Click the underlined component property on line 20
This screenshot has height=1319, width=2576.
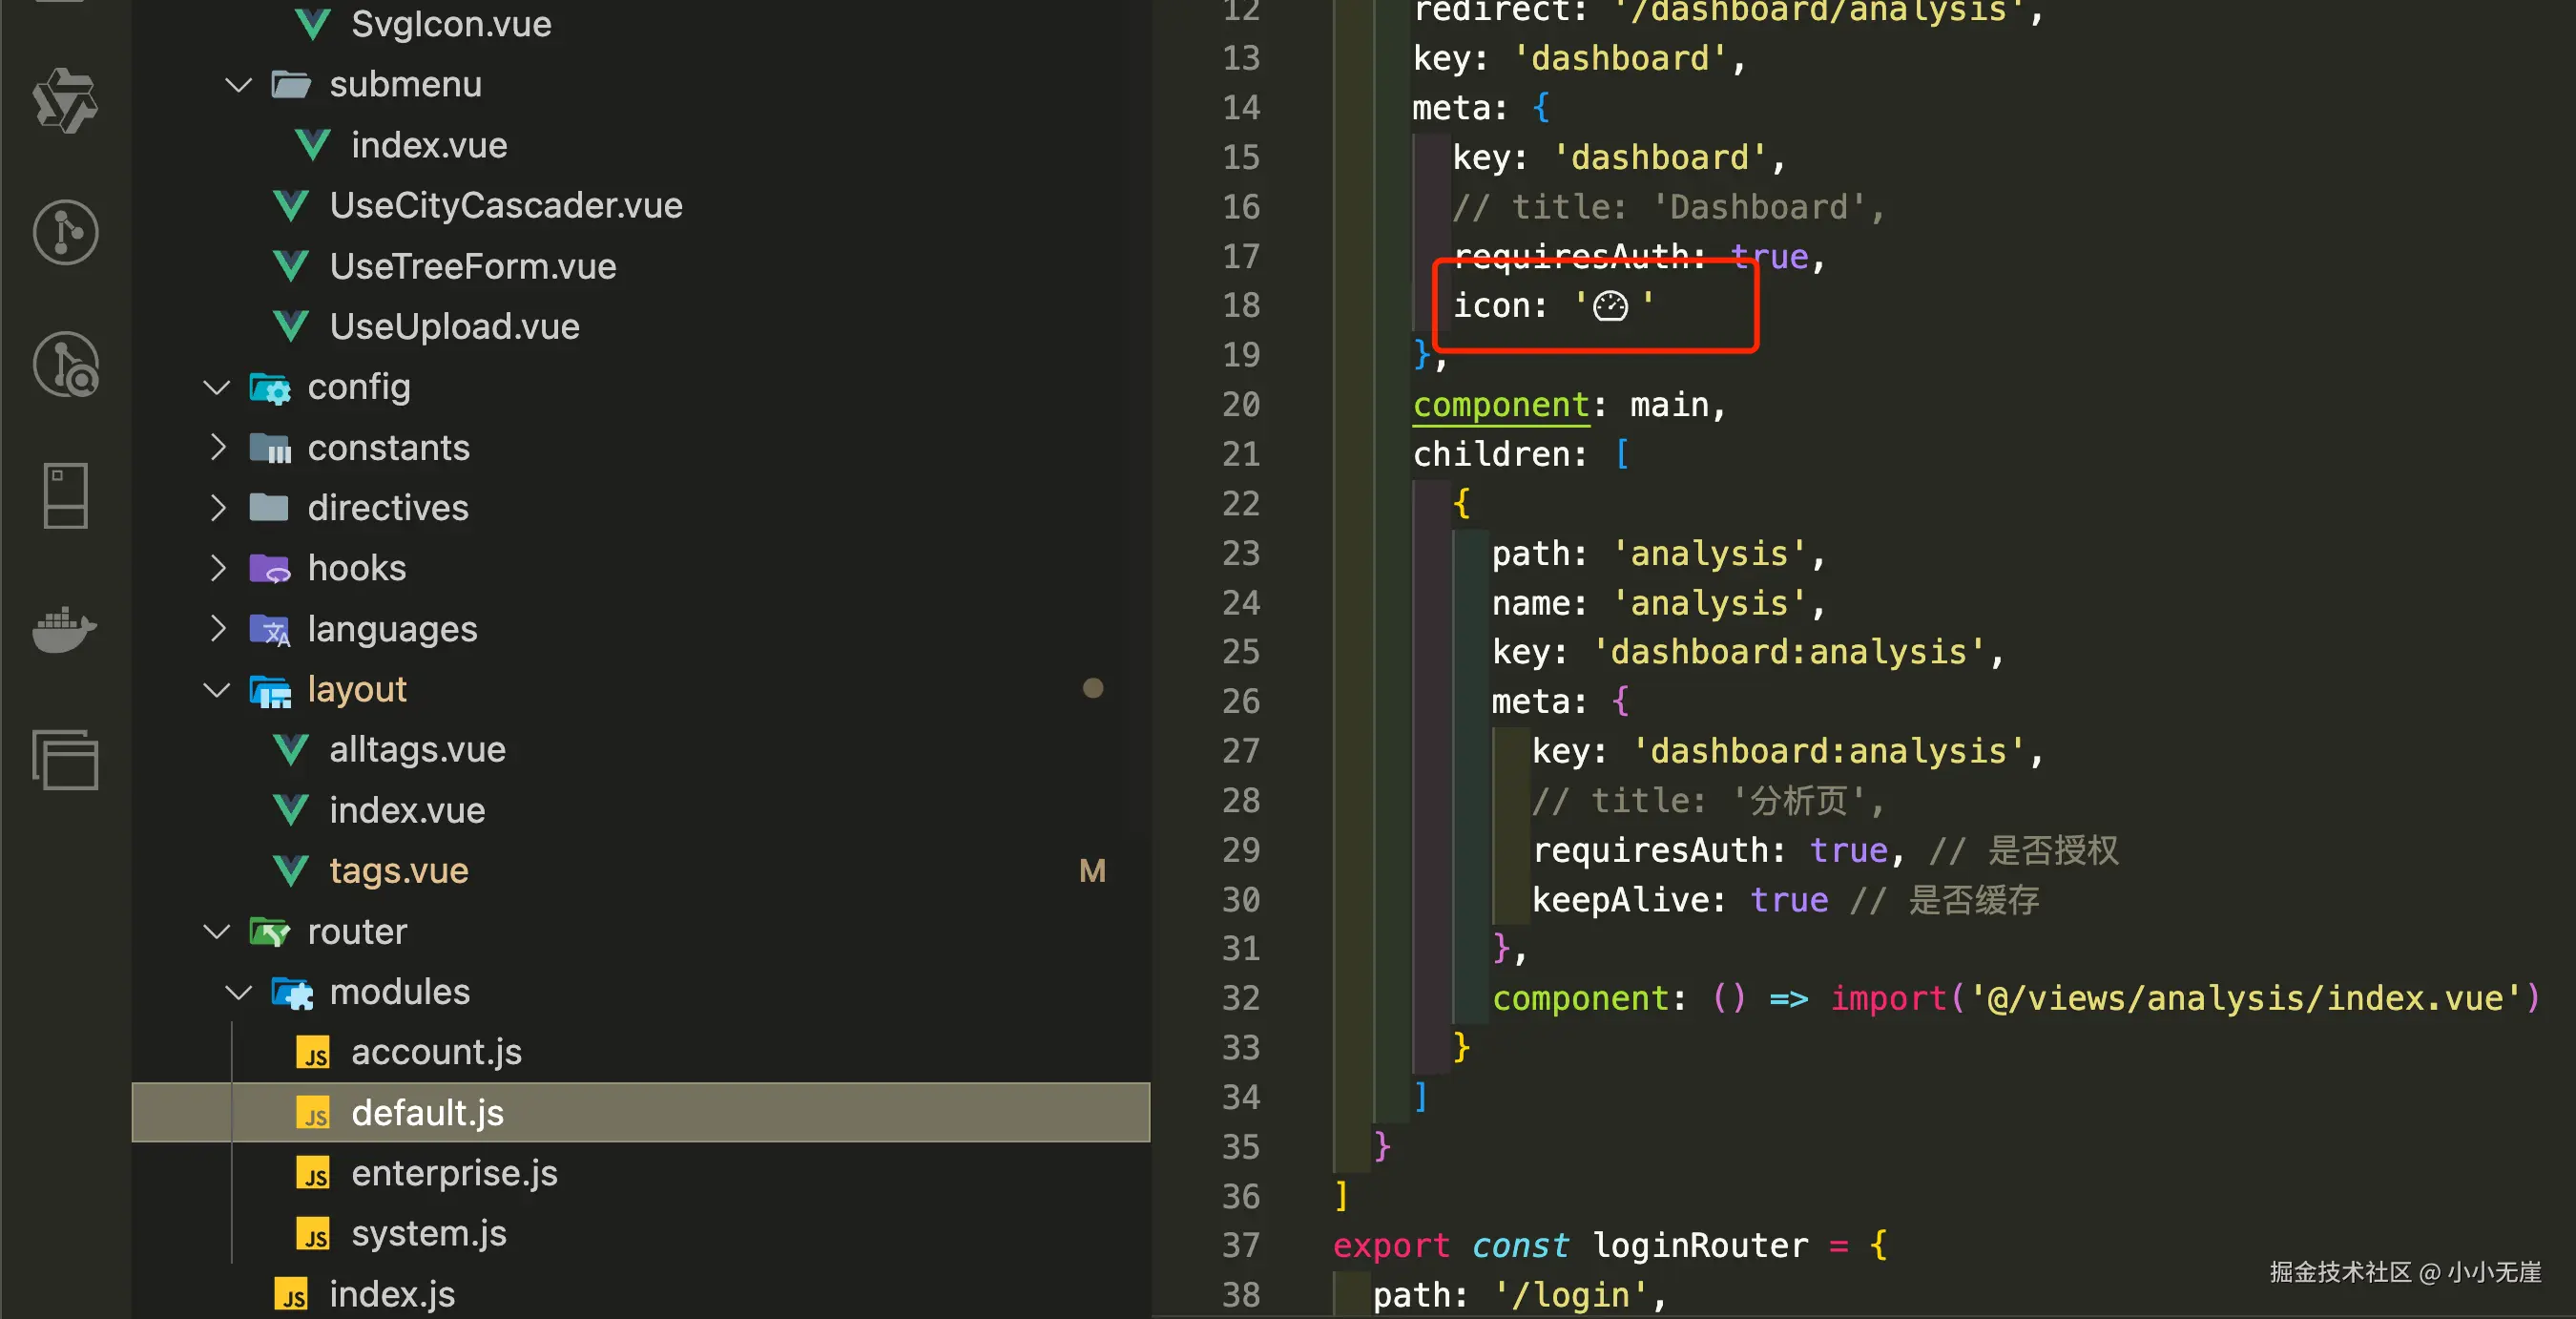(x=1500, y=405)
